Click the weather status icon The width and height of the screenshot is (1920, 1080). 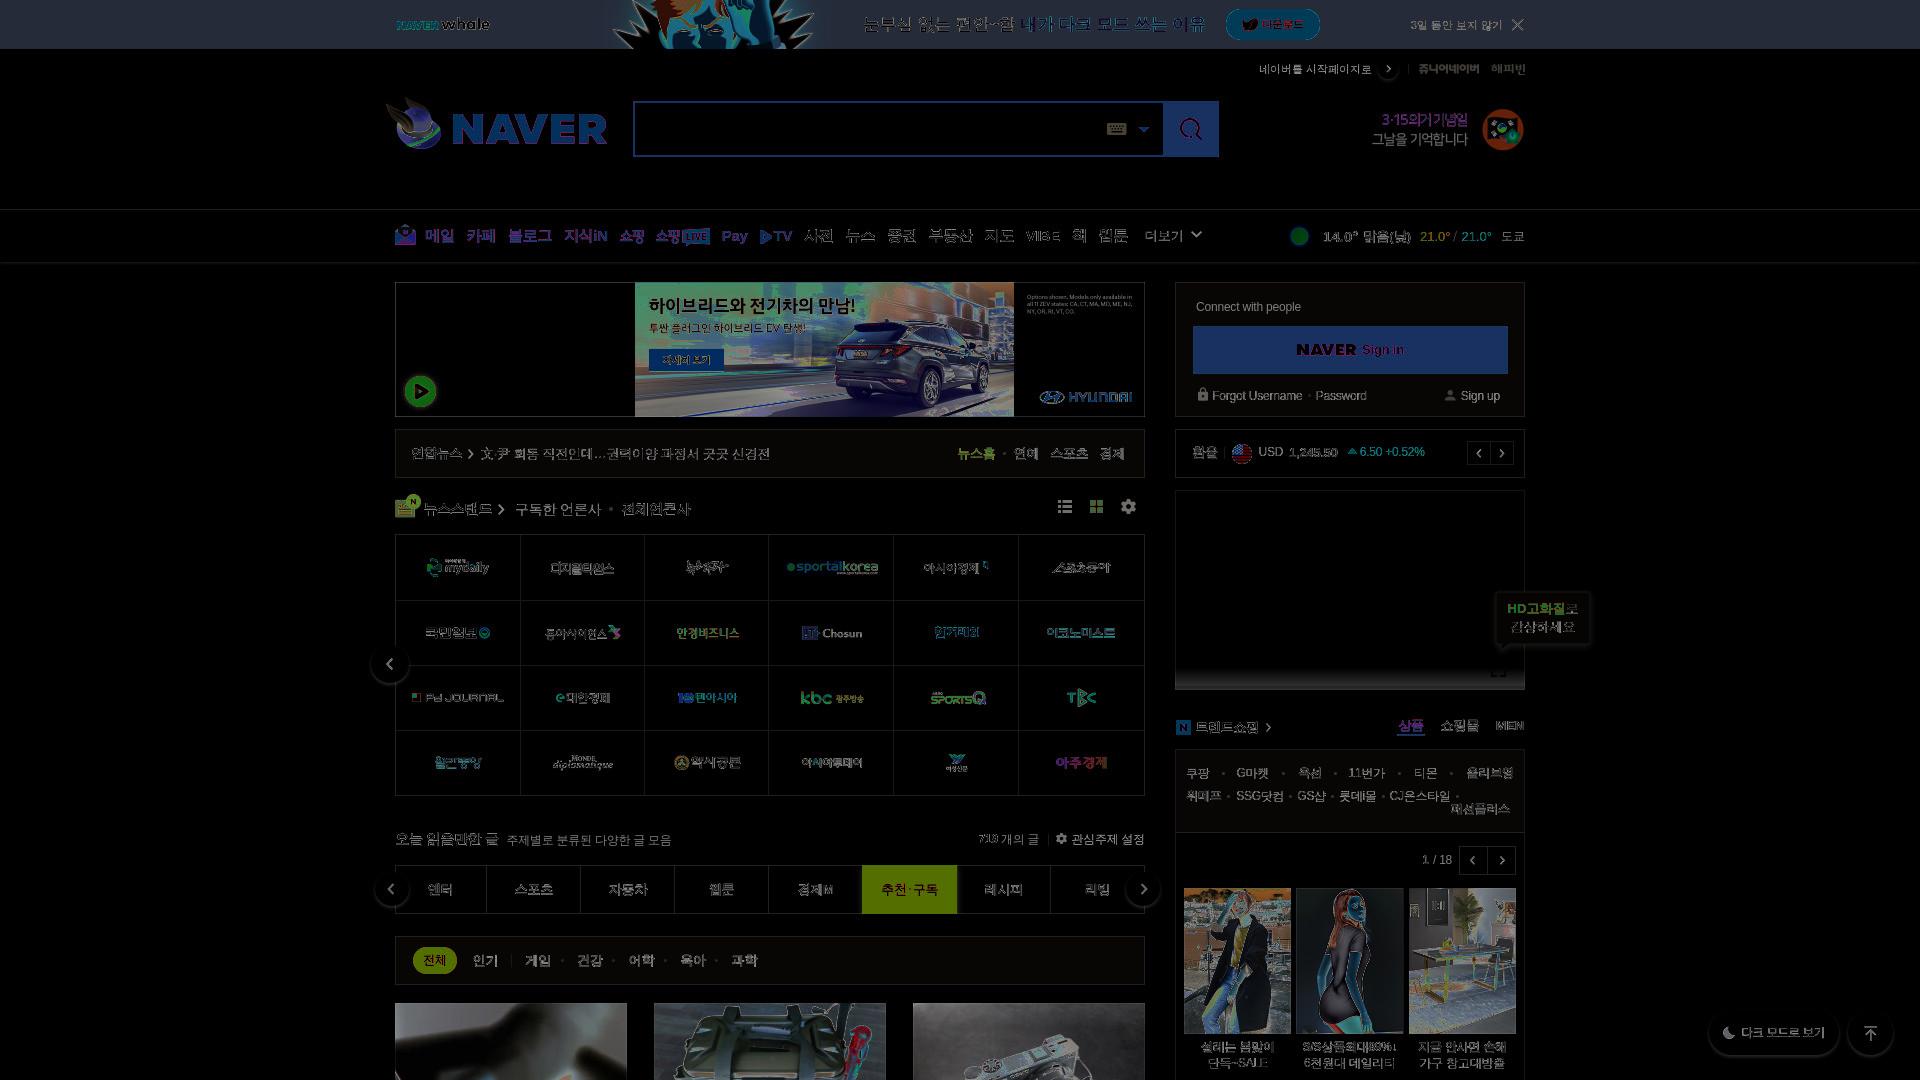[1299, 237]
